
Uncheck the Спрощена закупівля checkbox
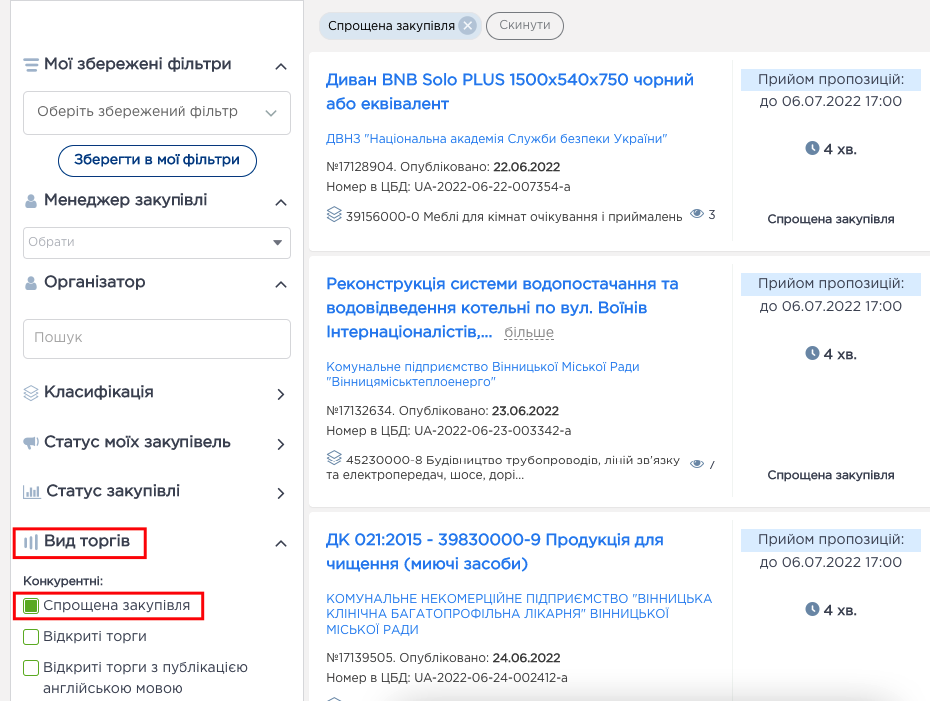[x=31, y=606]
